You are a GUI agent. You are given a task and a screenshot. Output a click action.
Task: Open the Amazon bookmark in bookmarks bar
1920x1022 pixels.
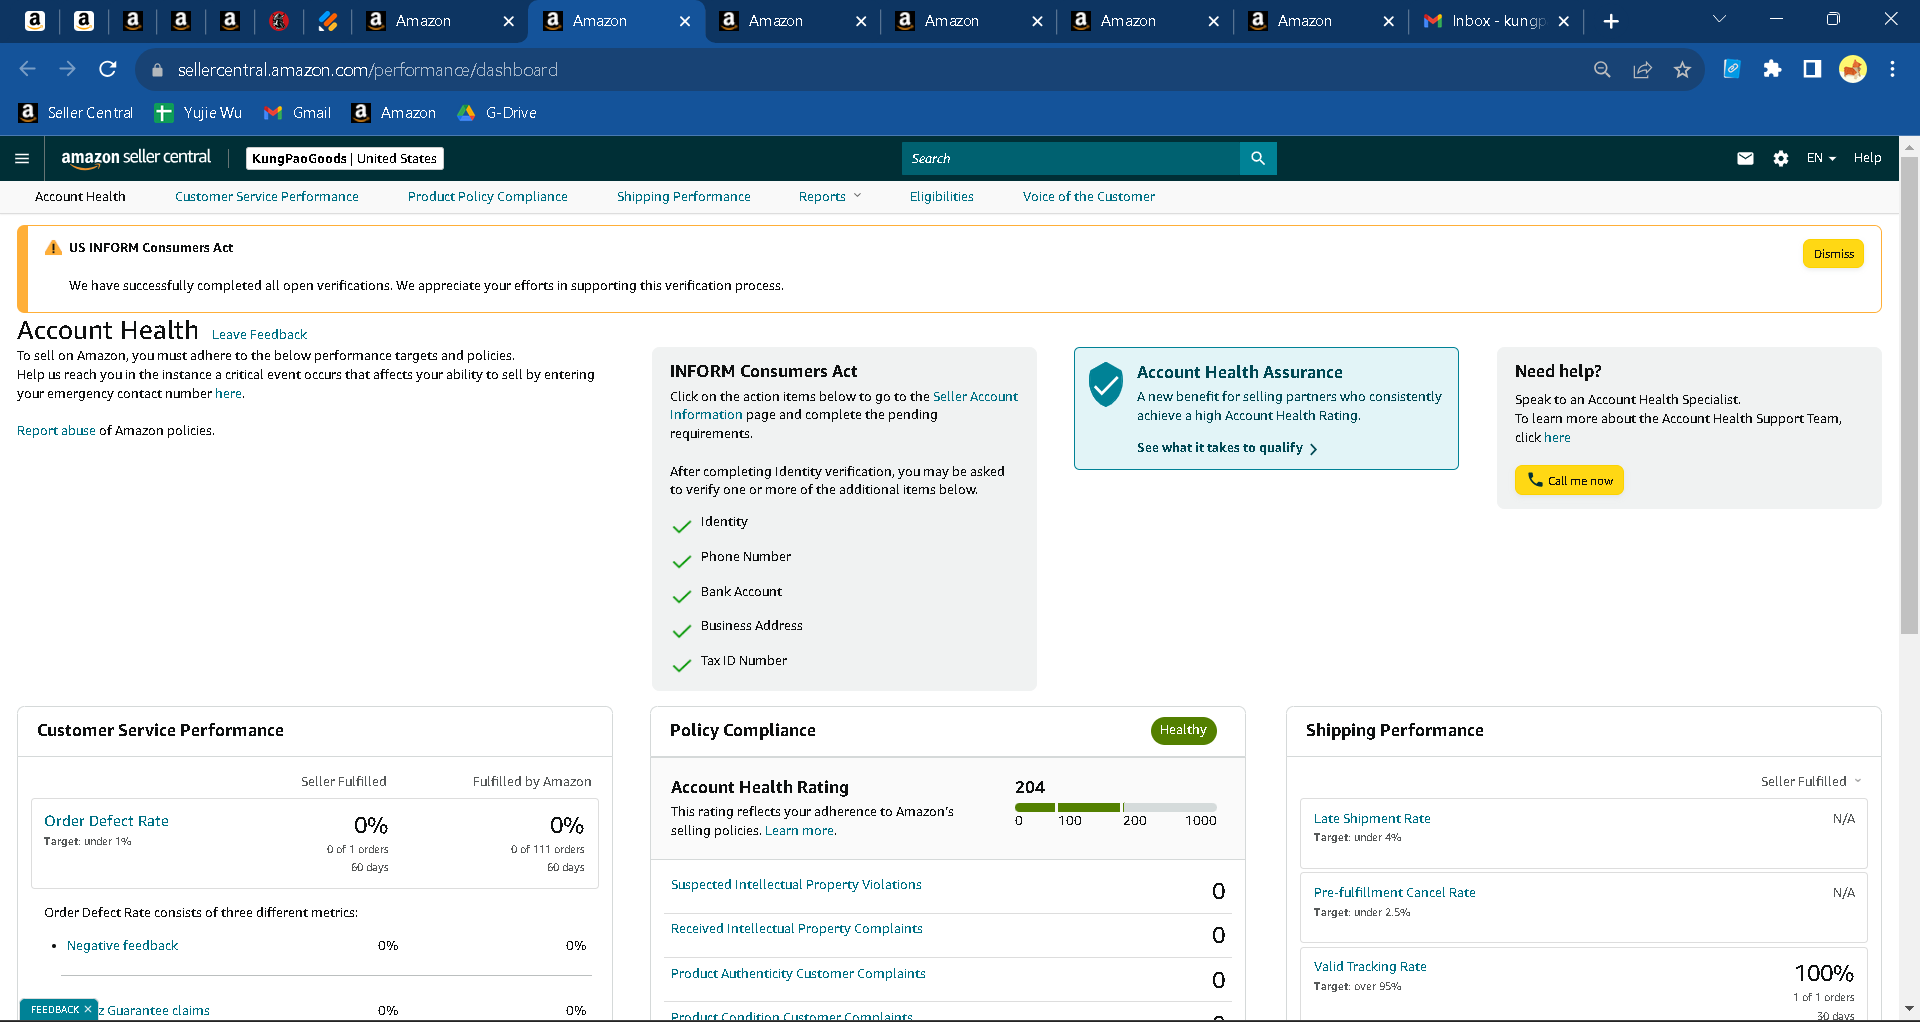click(394, 113)
